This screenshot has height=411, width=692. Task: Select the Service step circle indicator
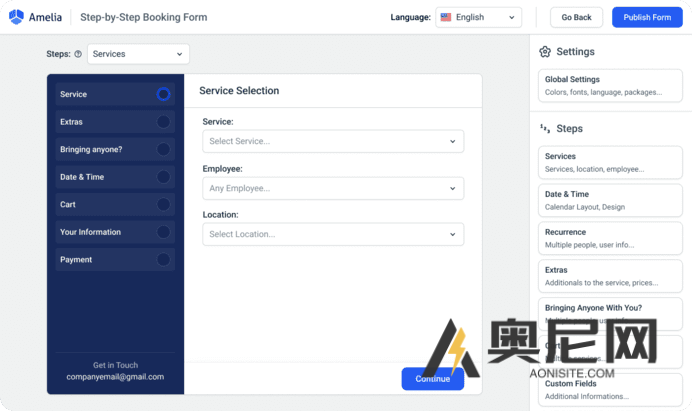[x=163, y=94]
